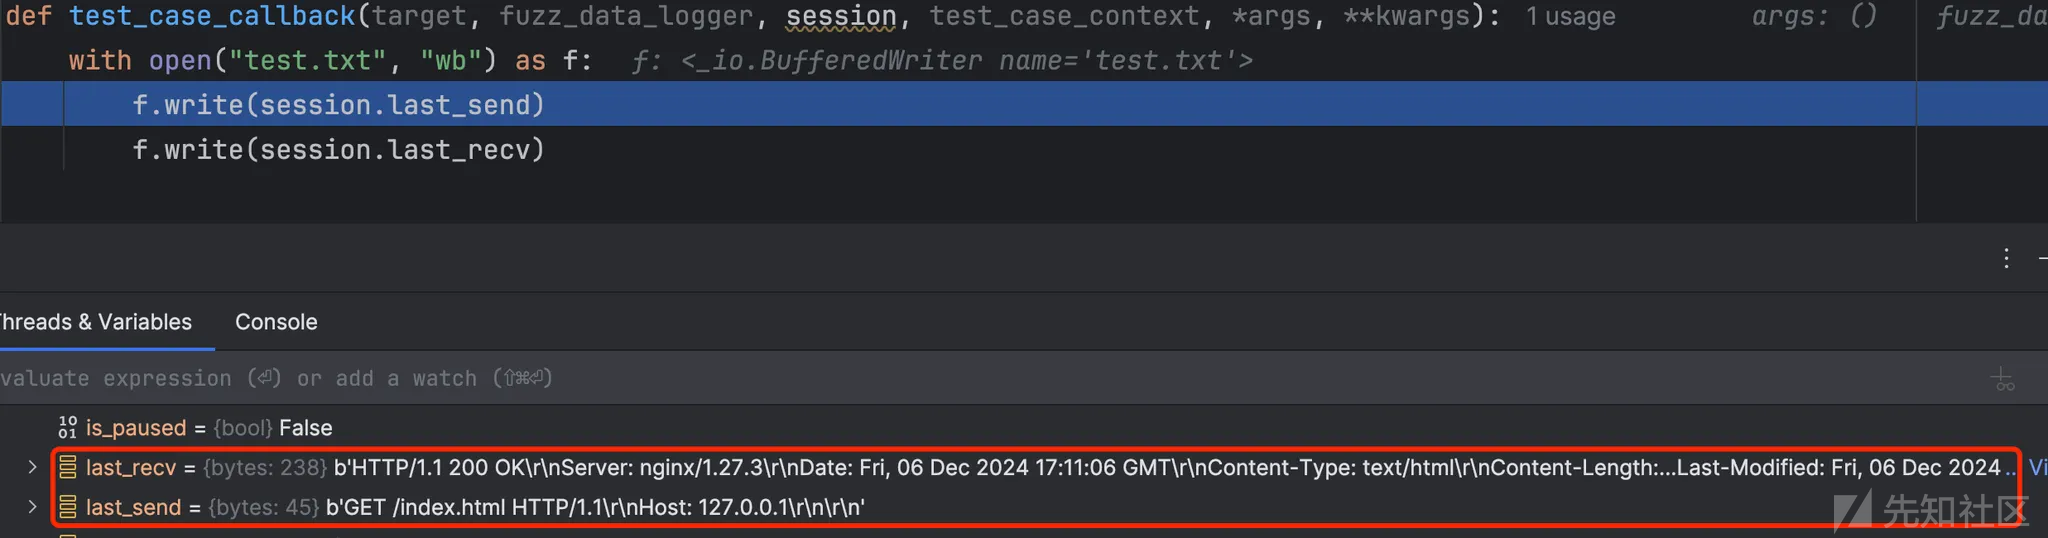Open the debug panel three-dot options menu

(x=2006, y=259)
